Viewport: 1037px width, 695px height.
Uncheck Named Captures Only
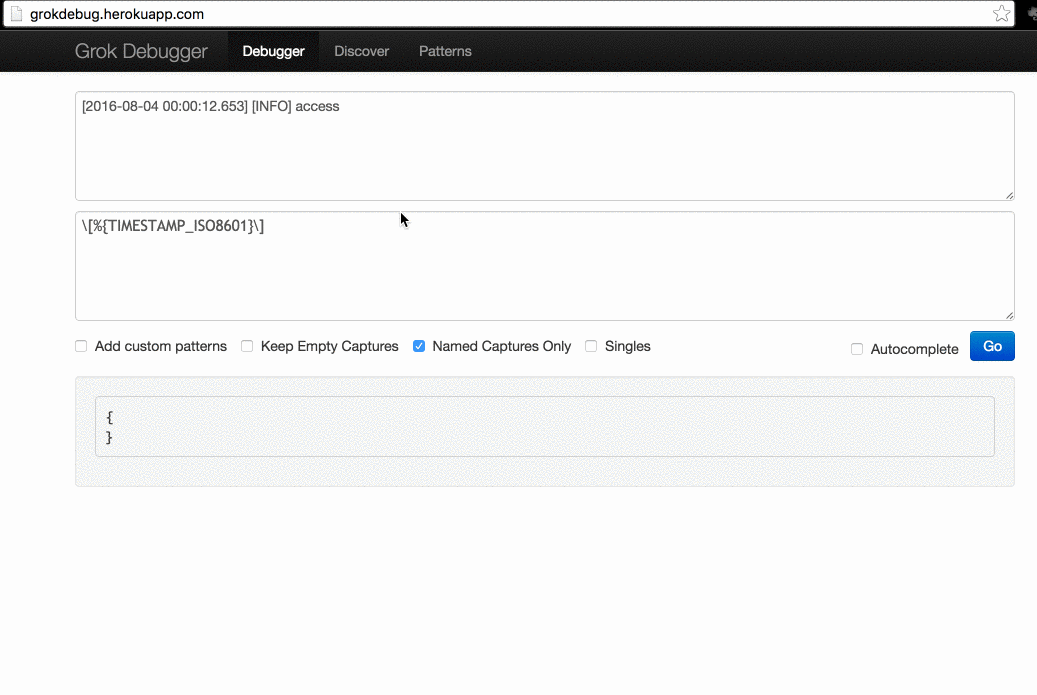pos(419,346)
